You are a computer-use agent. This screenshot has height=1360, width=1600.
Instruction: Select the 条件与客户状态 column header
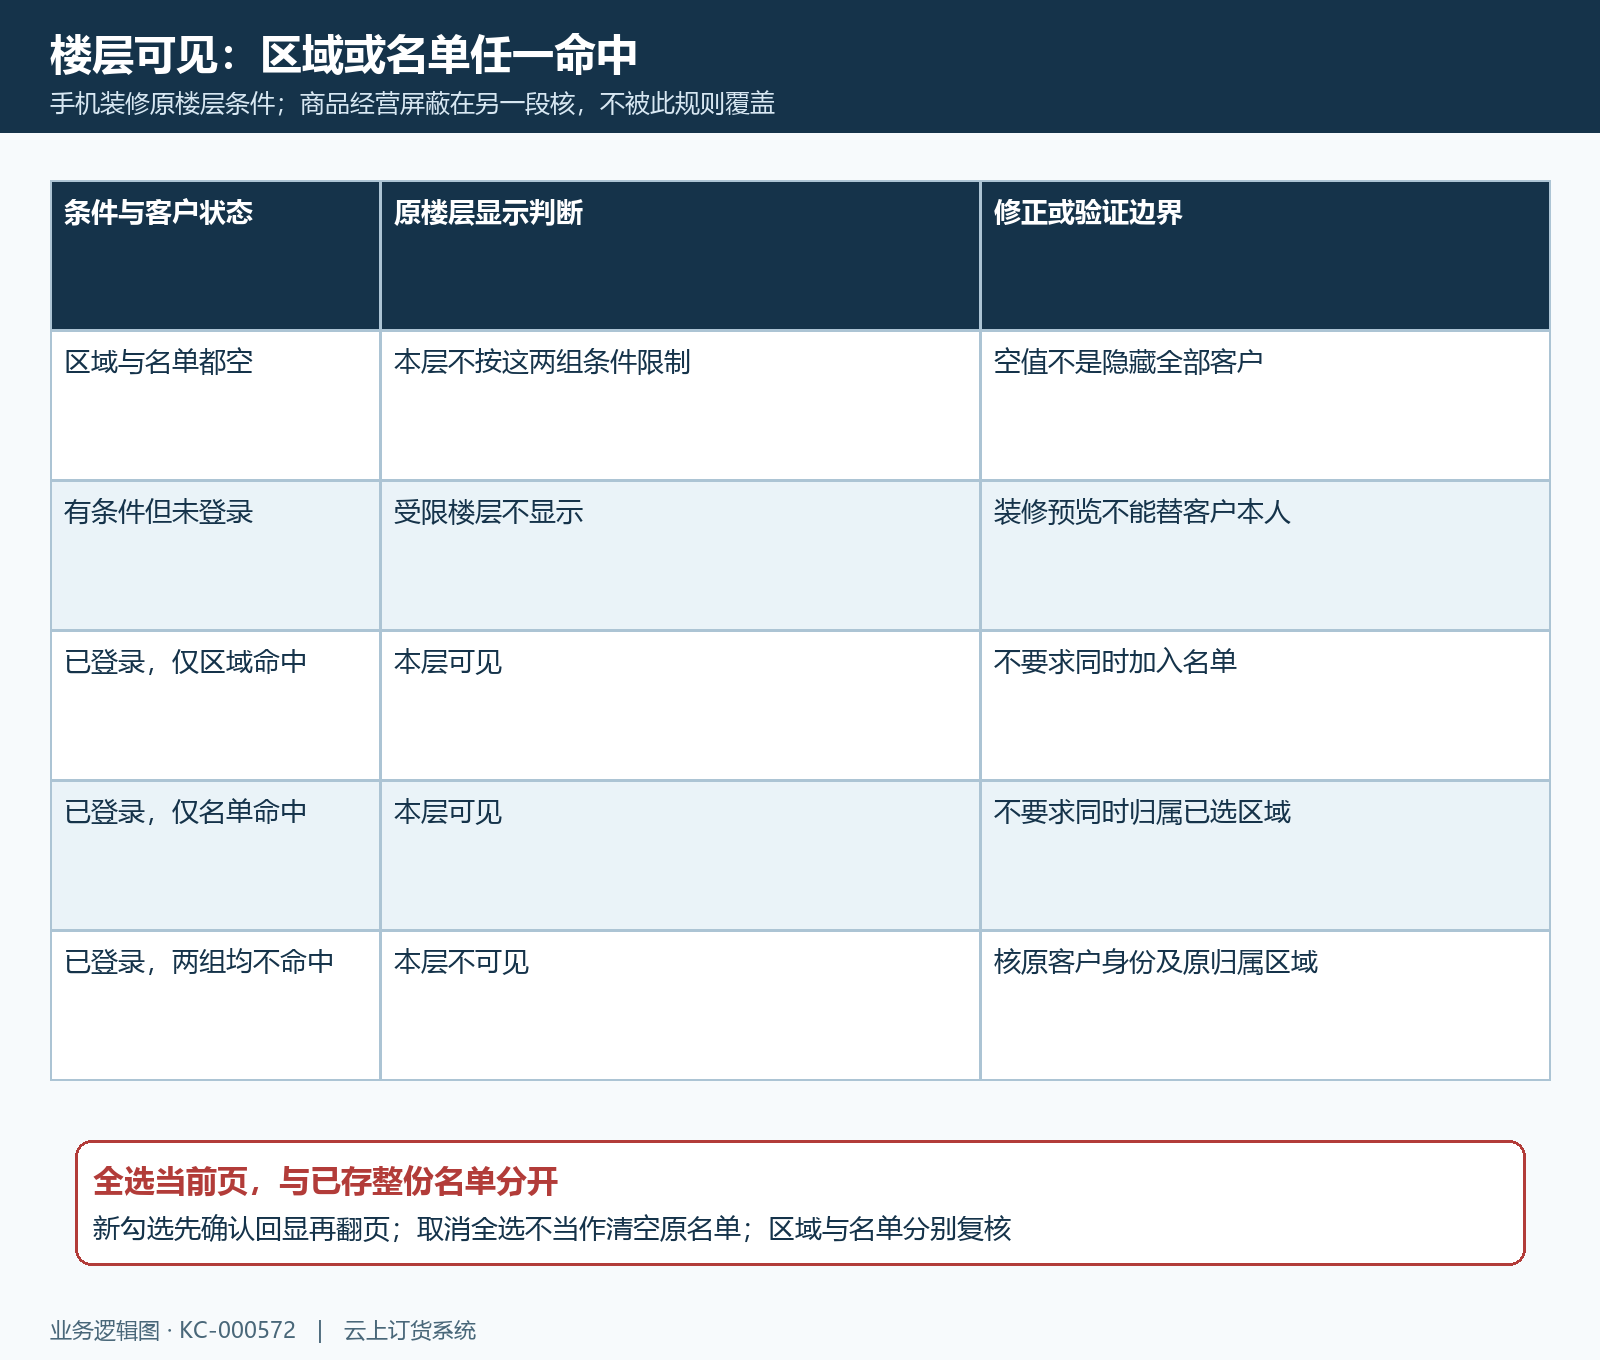[215, 256]
